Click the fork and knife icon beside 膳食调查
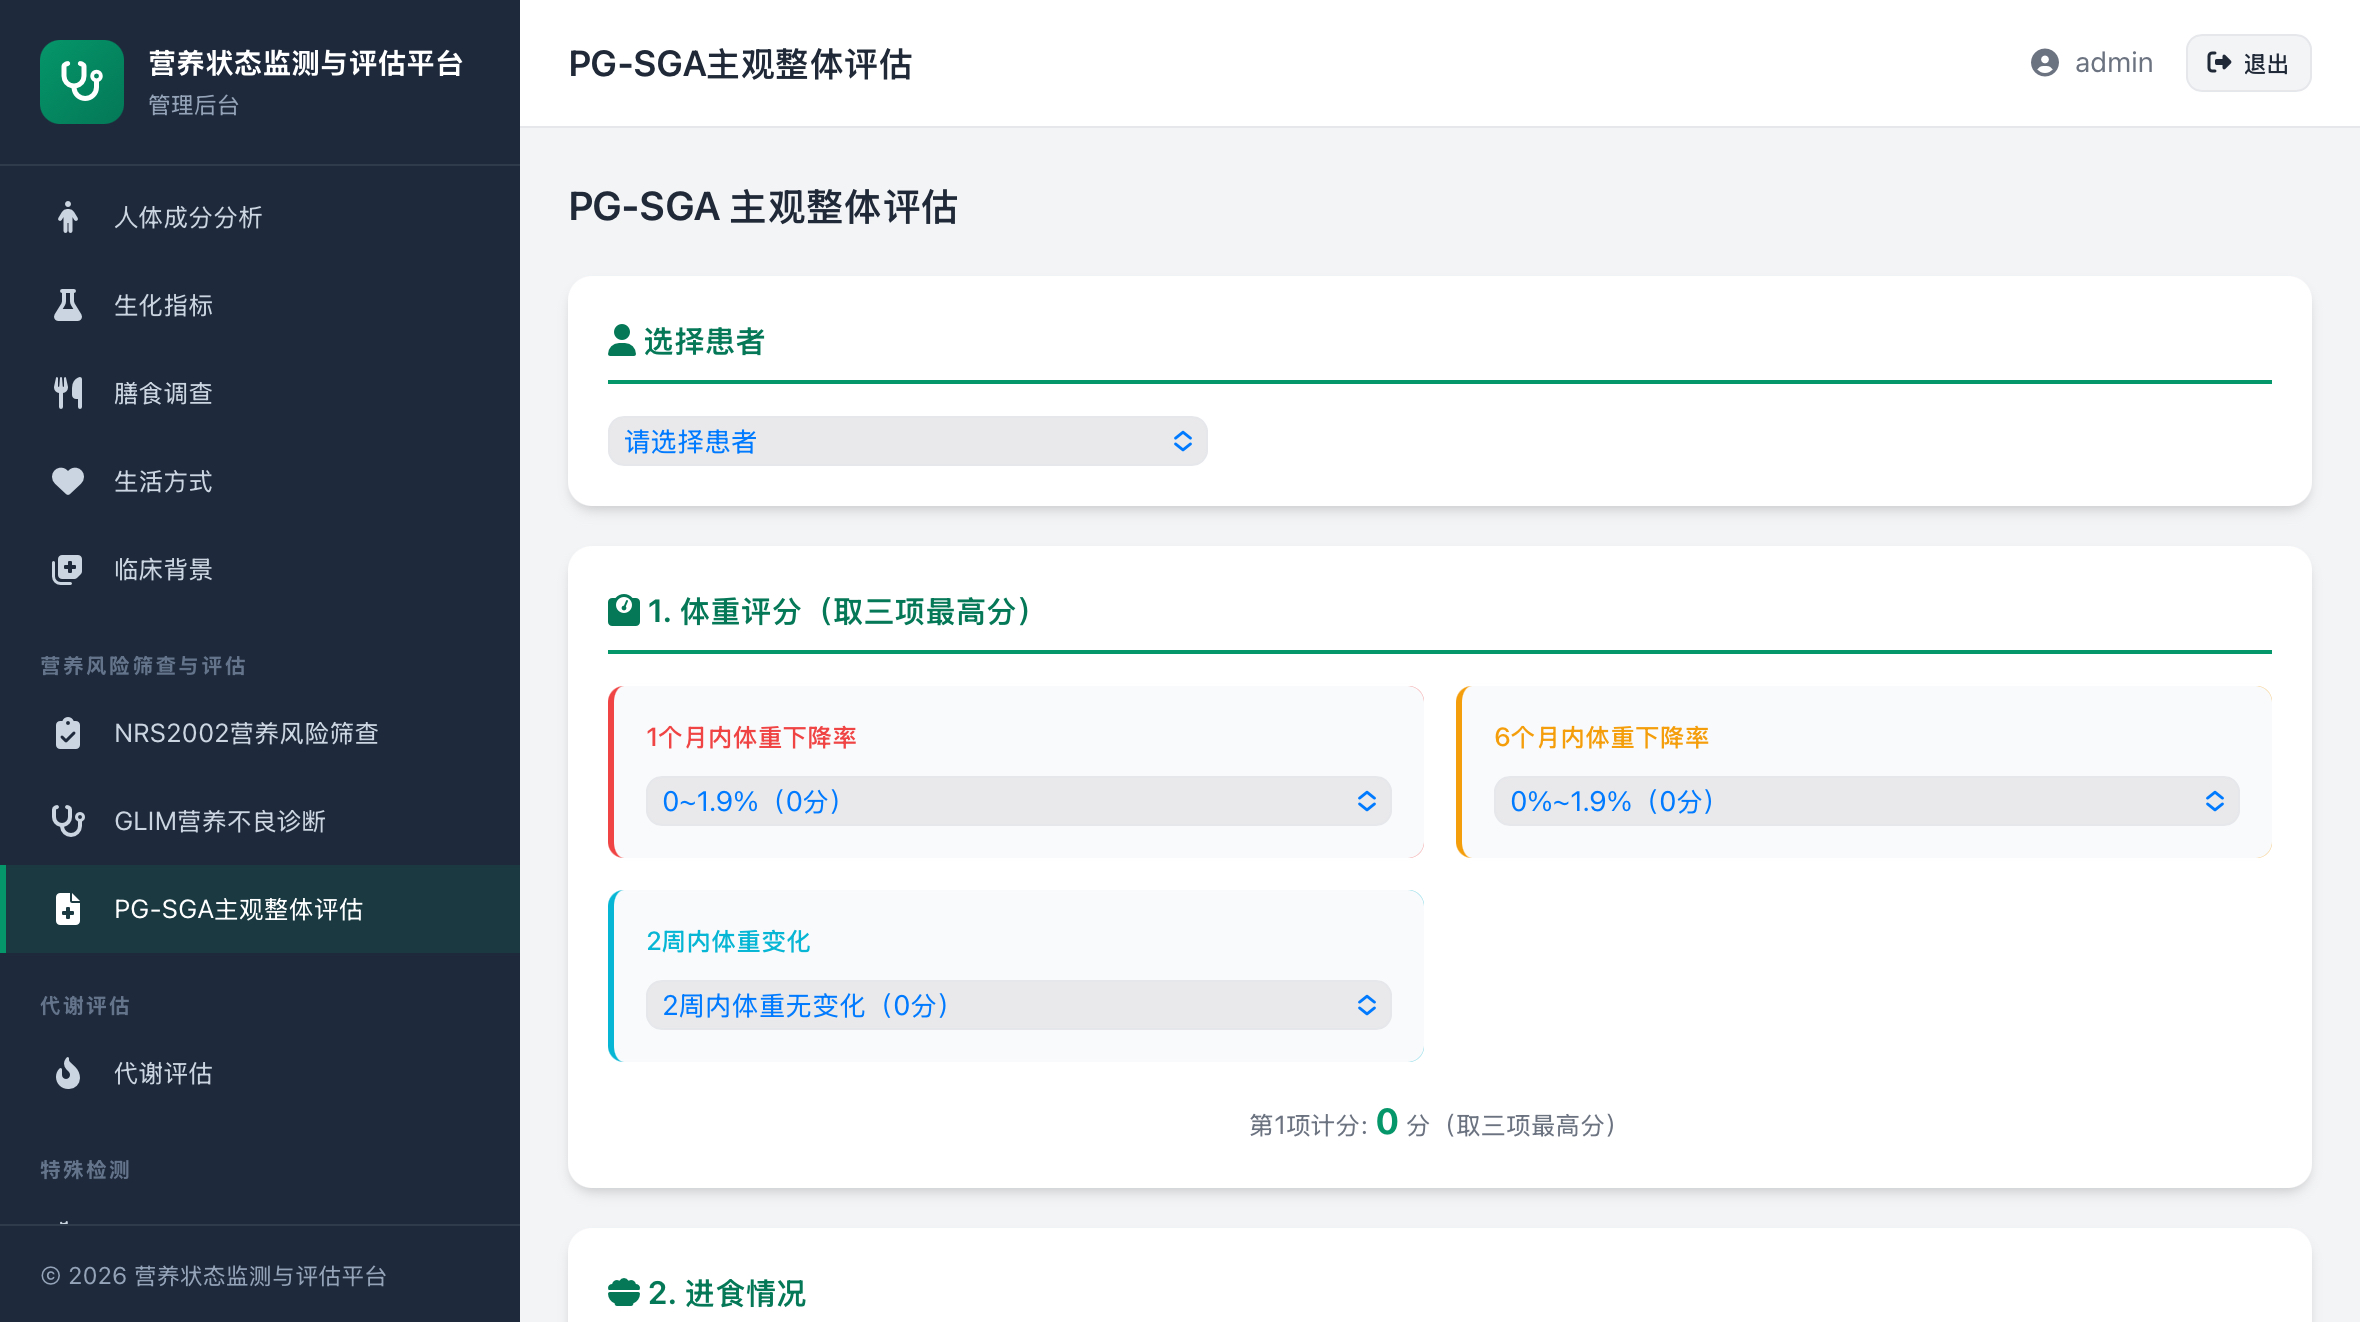 [68, 393]
